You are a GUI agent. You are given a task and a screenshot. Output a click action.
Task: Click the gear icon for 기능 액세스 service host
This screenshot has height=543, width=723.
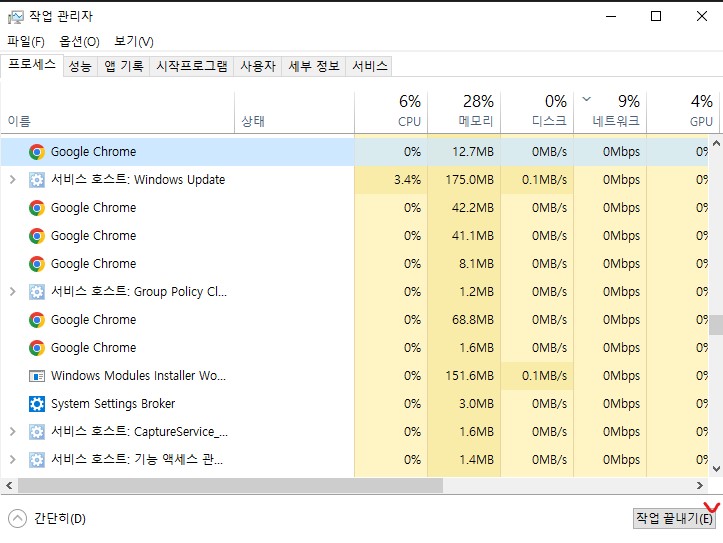[x=36, y=460]
